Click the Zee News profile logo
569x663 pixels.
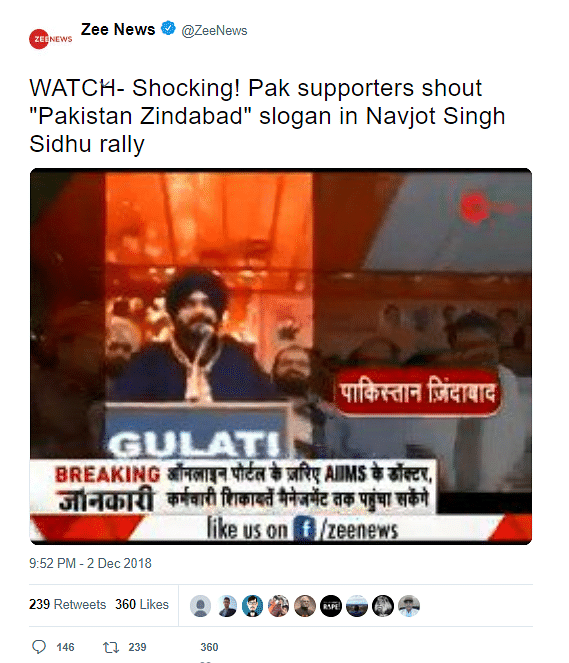coord(50,39)
